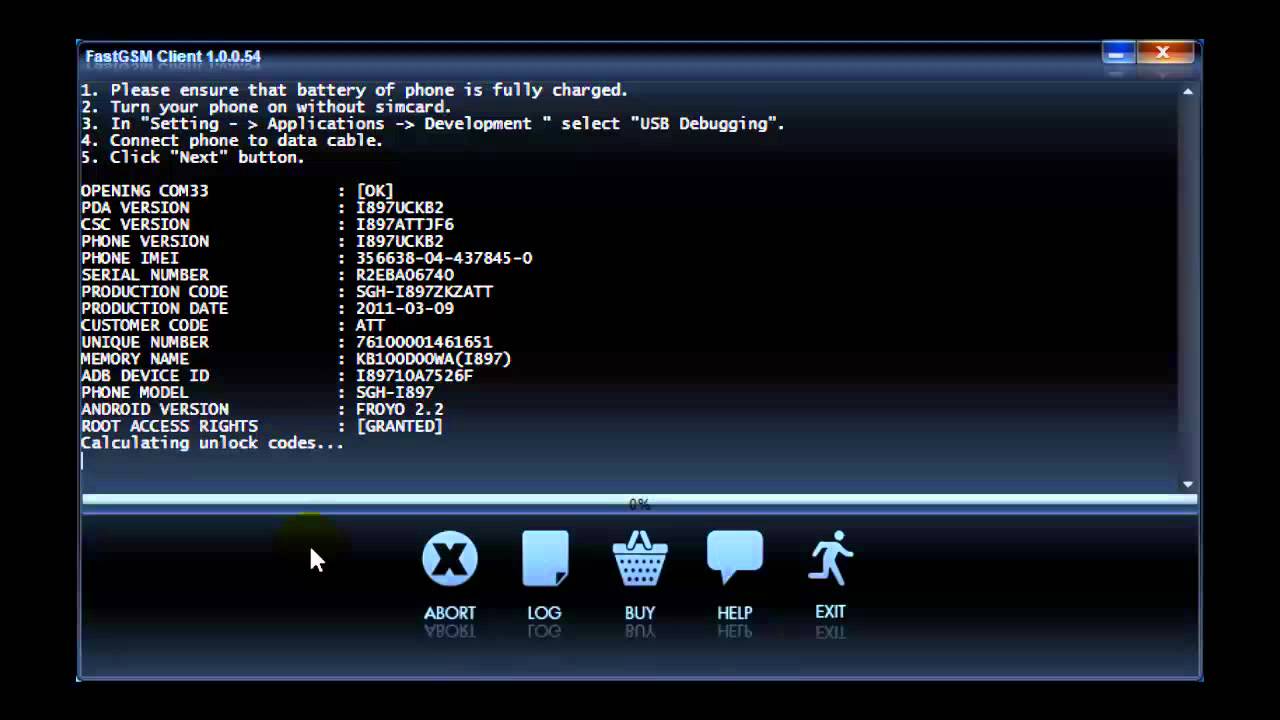Click instruction 'Turn your phone on without simcard'
1280x720 pixels.
(x=267, y=107)
